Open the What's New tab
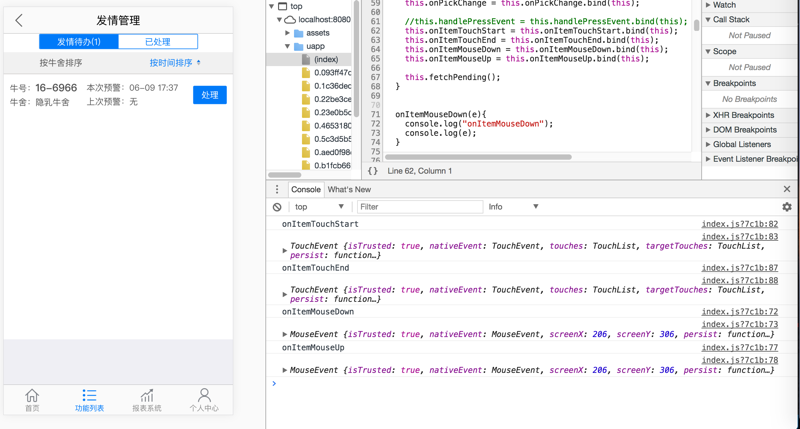Image resolution: width=800 pixels, height=429 pixels. click(349, 189)
